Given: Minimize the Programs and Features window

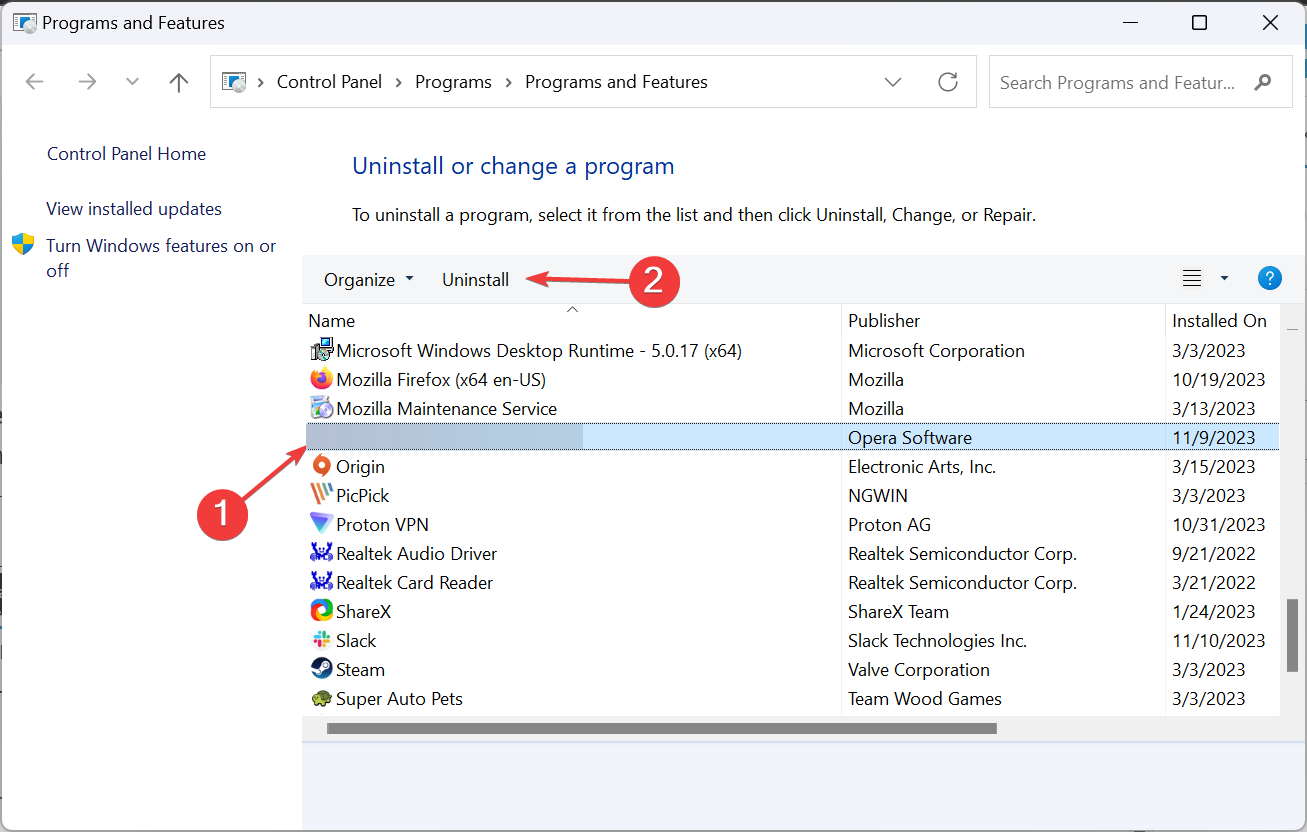Looking at the screenshot, I should point(1130,22).
